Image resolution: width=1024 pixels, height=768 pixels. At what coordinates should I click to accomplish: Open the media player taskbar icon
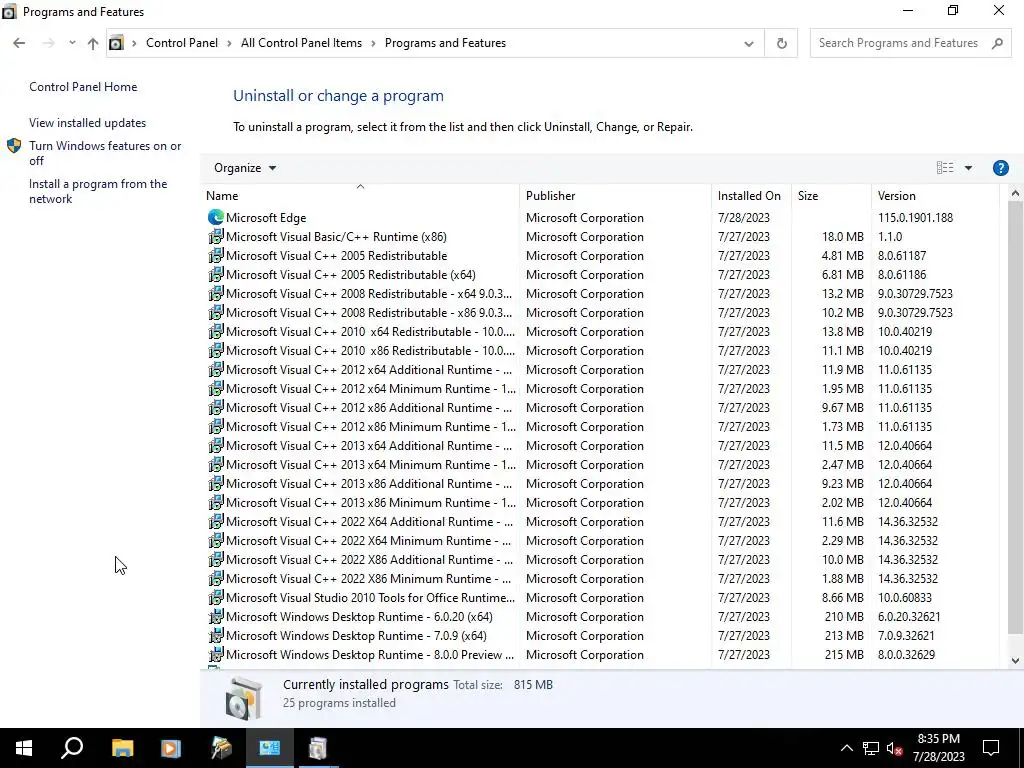coord(171,748)
